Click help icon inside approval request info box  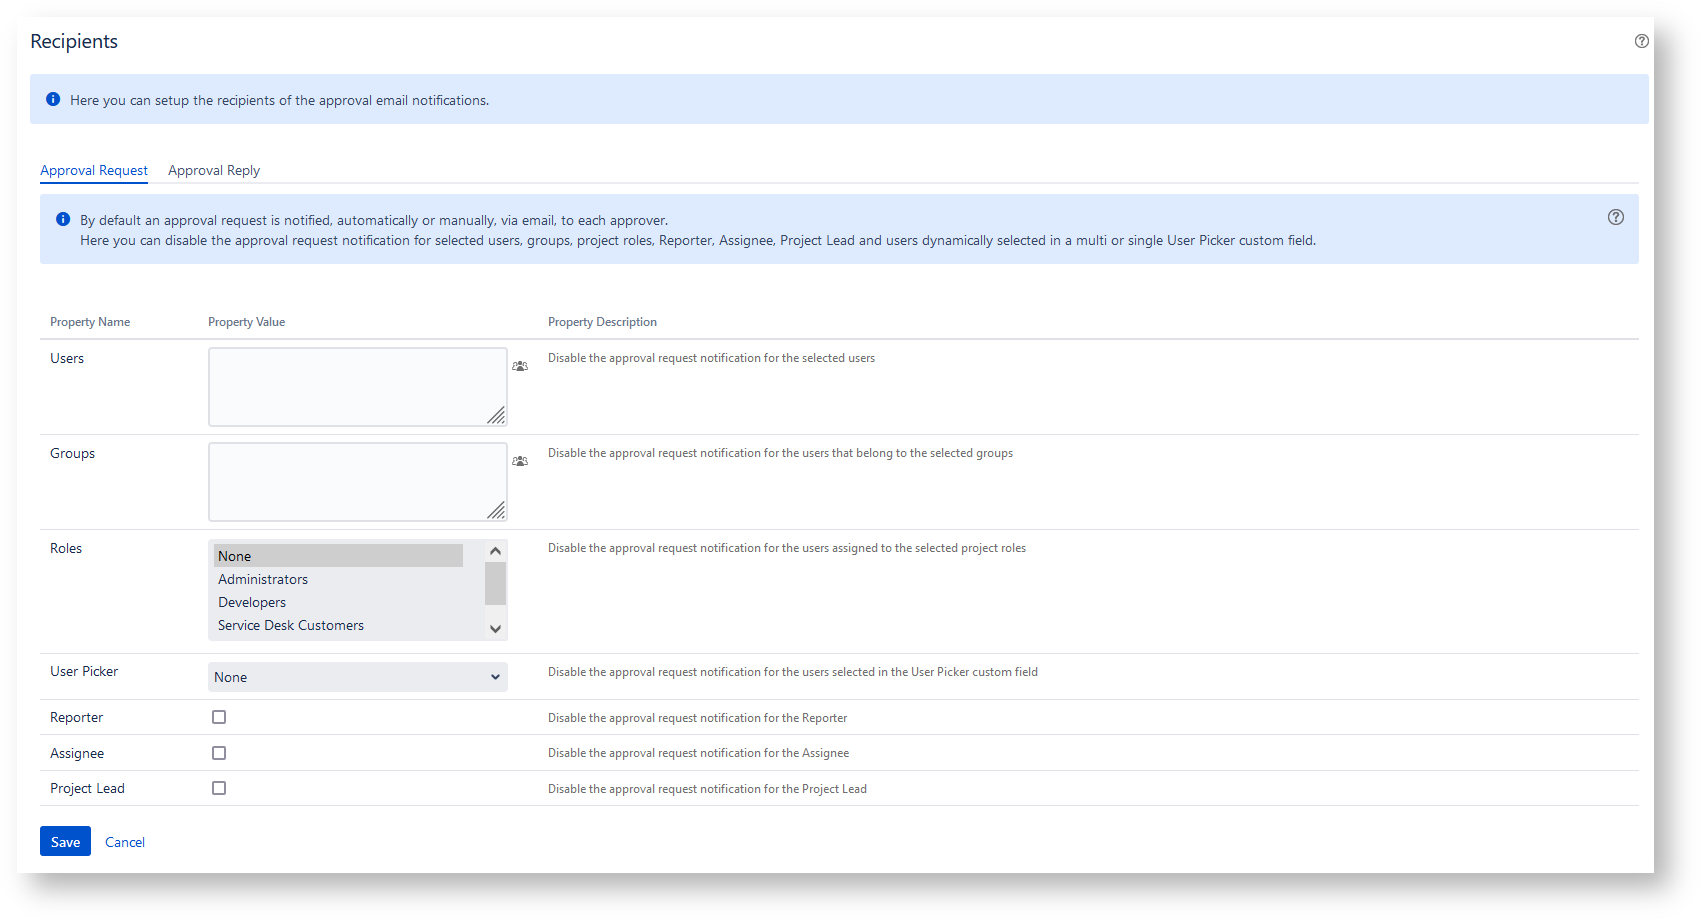tap(1615, 217)
